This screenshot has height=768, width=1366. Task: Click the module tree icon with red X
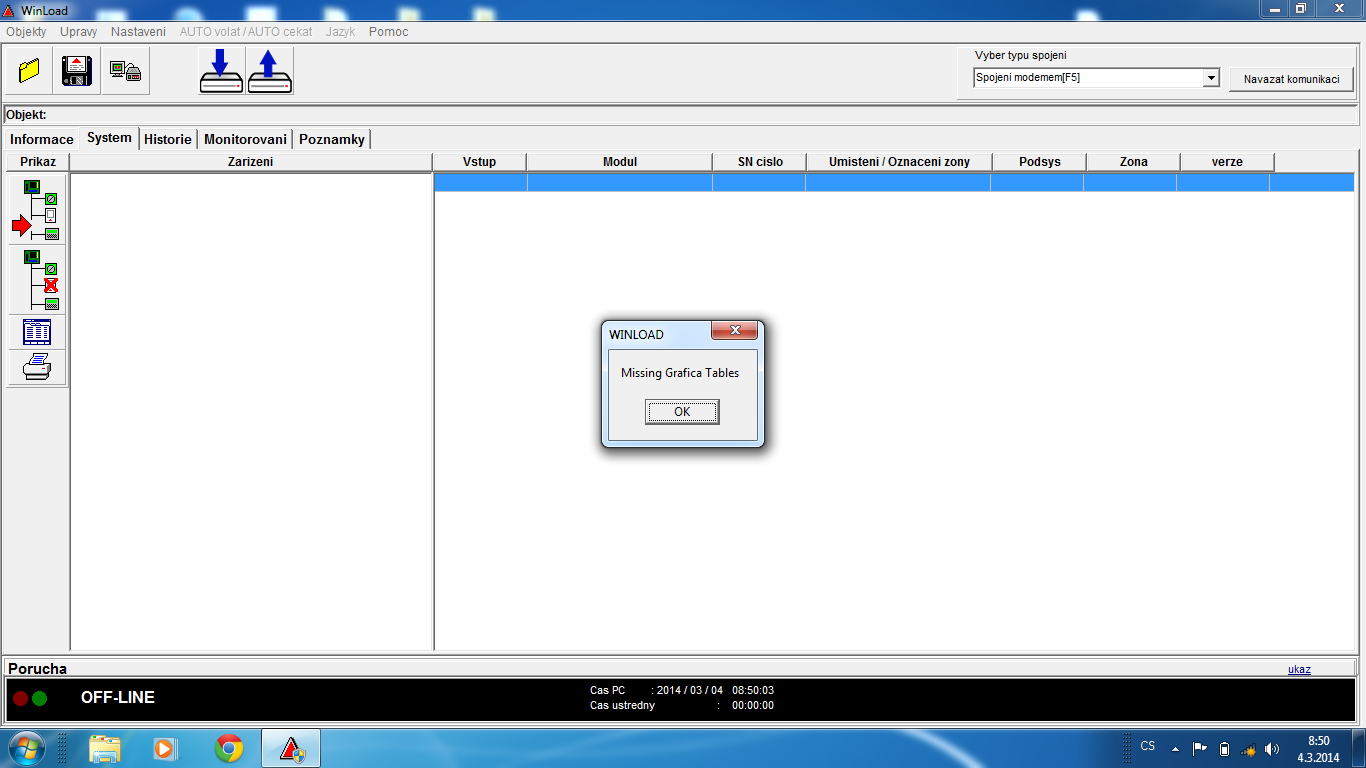point(37,280)
